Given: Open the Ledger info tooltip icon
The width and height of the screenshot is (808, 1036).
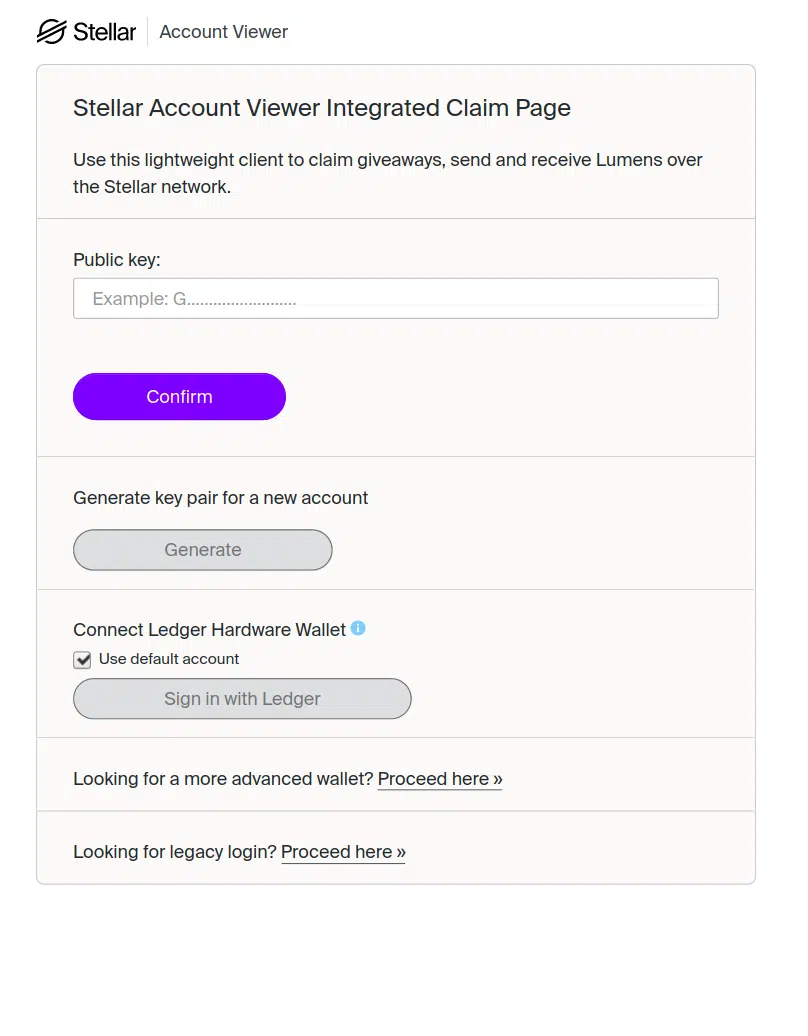Looking at the screenshot, I should click(359, 629).
